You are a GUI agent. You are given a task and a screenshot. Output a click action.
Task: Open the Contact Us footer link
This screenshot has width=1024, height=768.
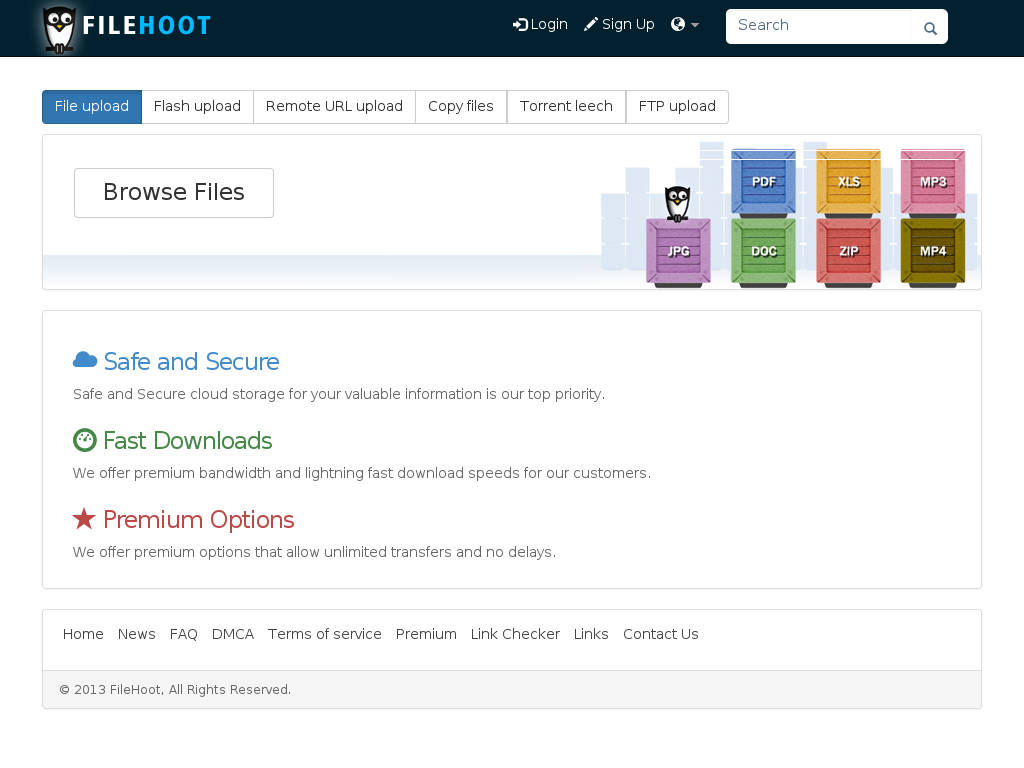click(x=660, y=634)
